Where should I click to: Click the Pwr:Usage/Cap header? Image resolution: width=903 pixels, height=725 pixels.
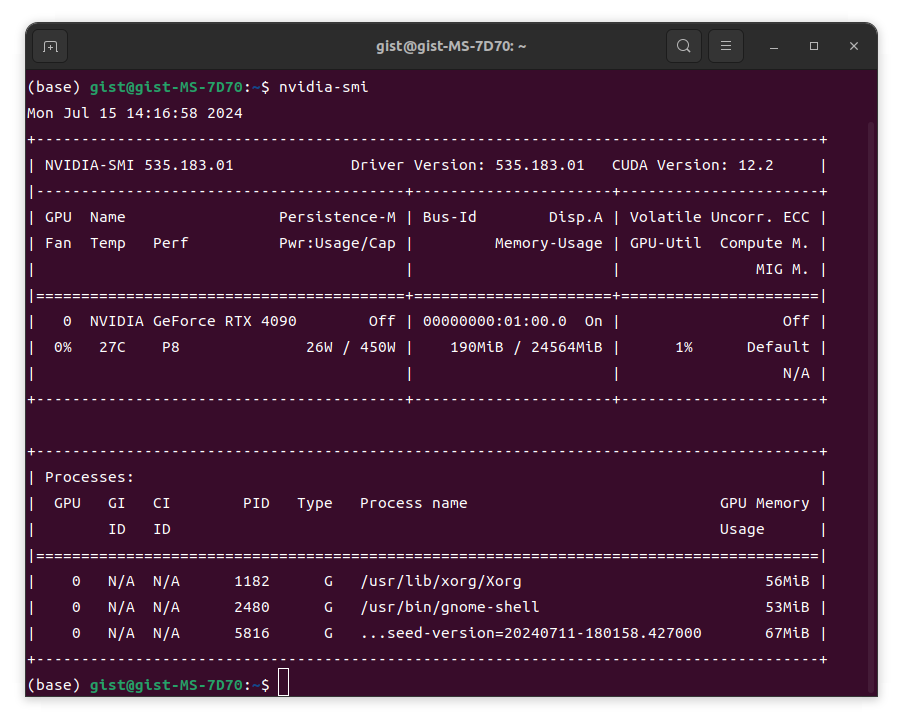tap(337, 244)
